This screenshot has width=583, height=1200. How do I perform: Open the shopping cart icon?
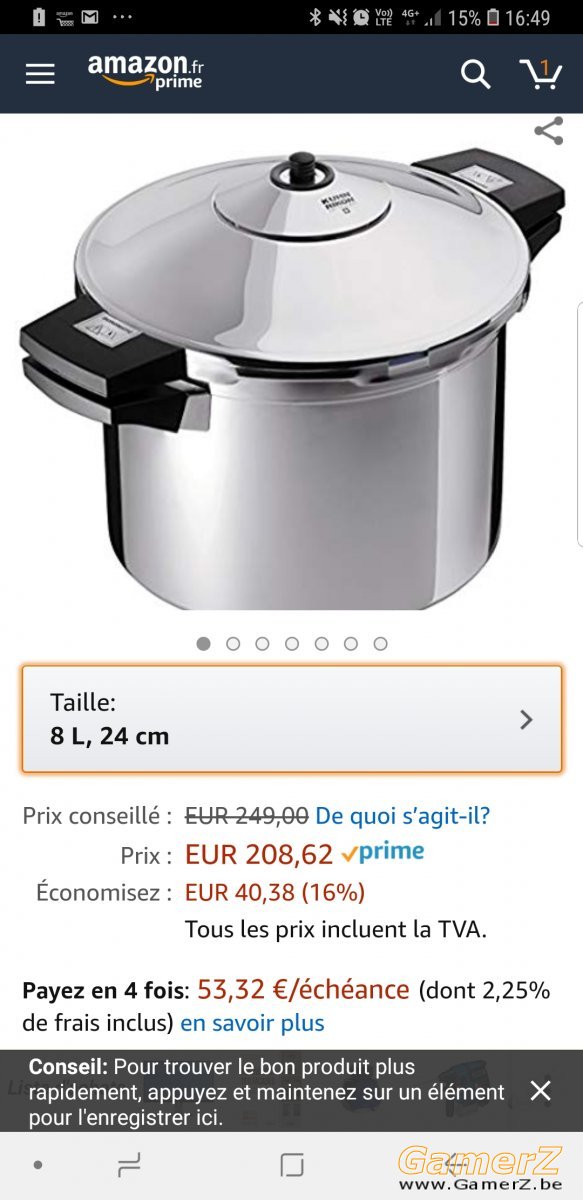click(x=540, y=74)
